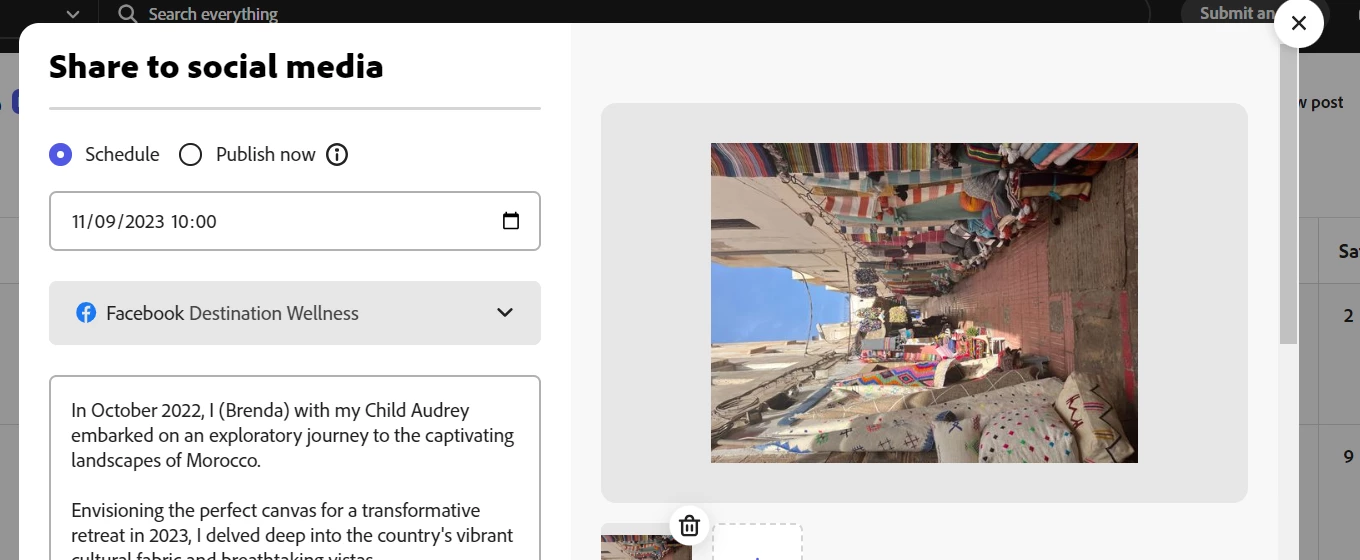Click the 'In October 2022' caption paragraph

[x=292, y=435]
